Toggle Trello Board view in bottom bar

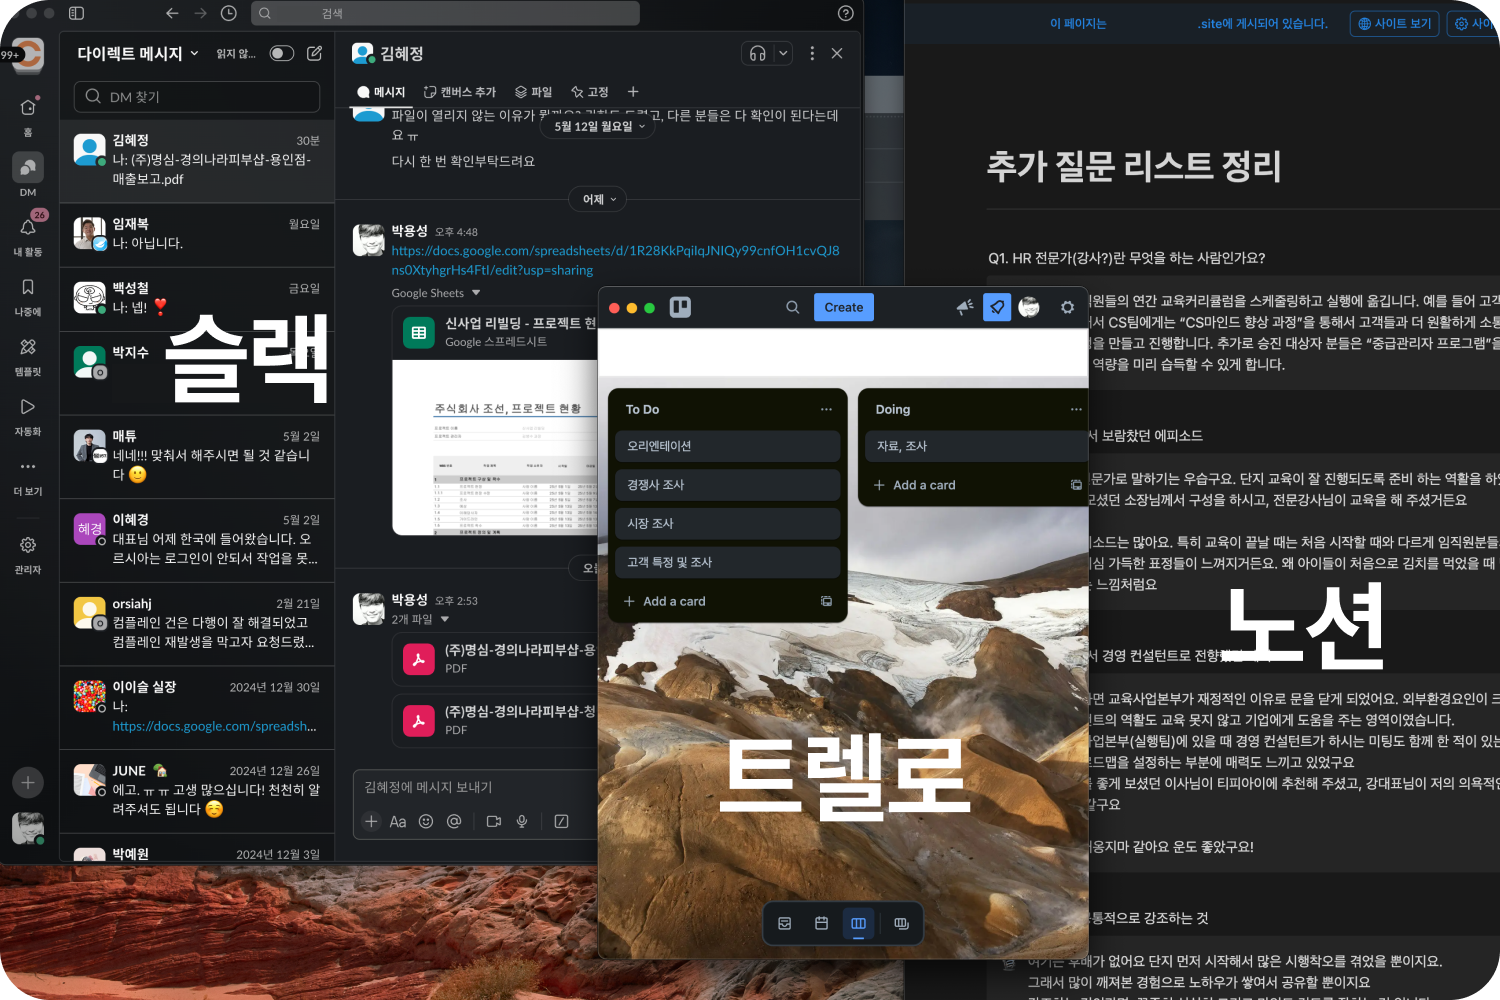click(858, 923)
